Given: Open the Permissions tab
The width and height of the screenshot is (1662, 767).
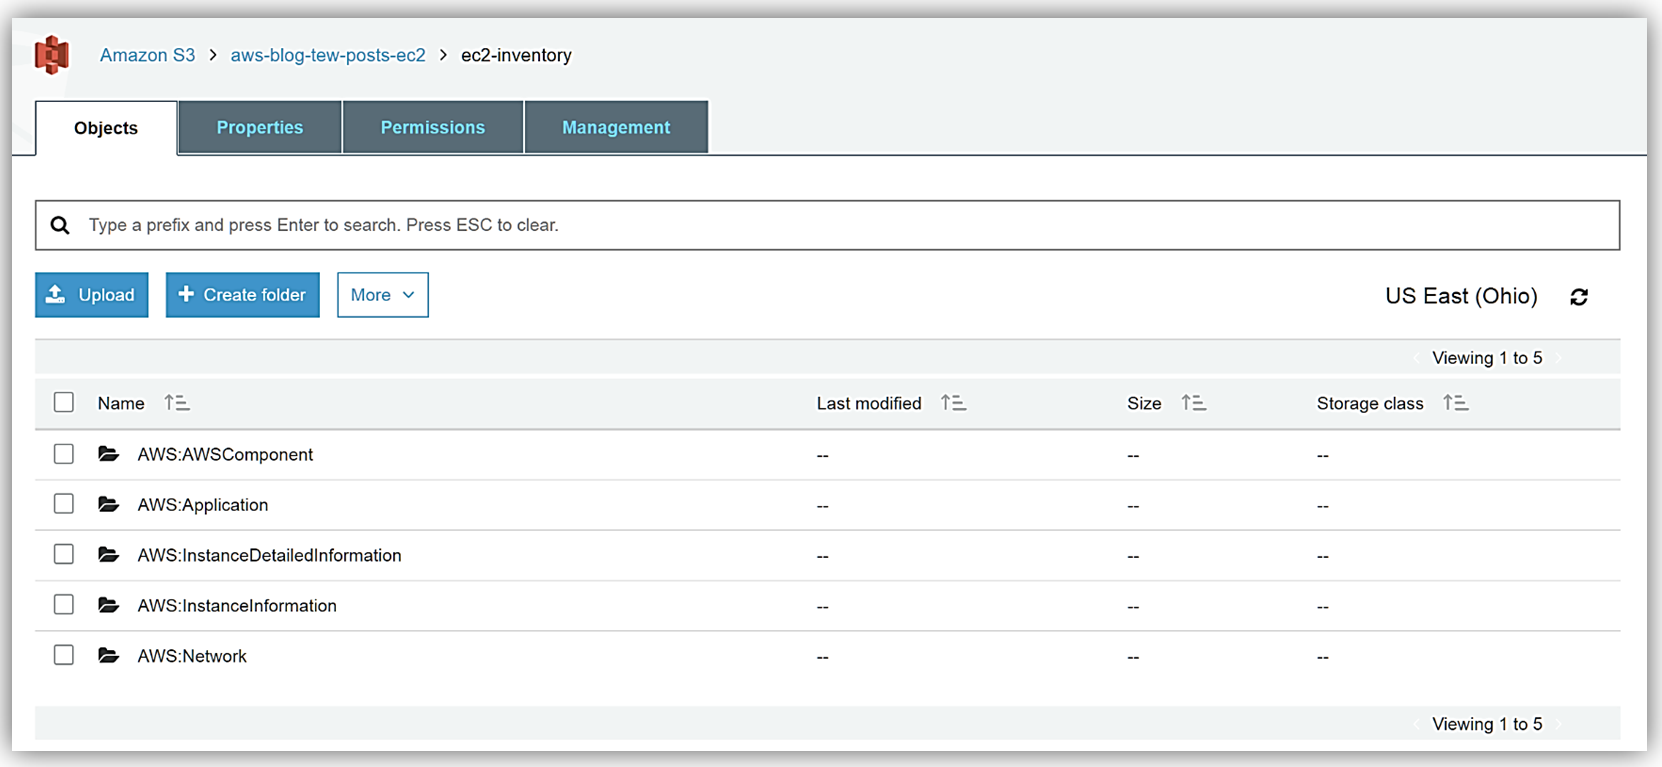Looking at the screenshot, I should (432, 127).
